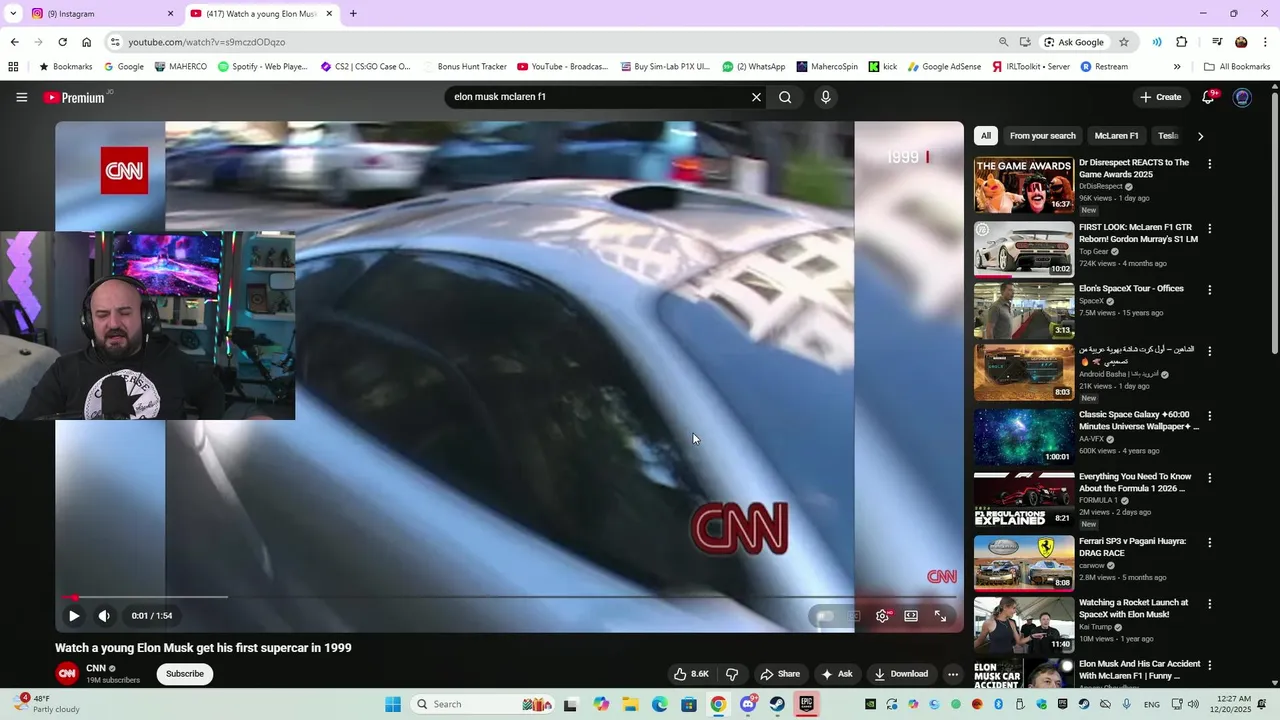Reload the page
1280x720 pixels.
tap(62, 42)
